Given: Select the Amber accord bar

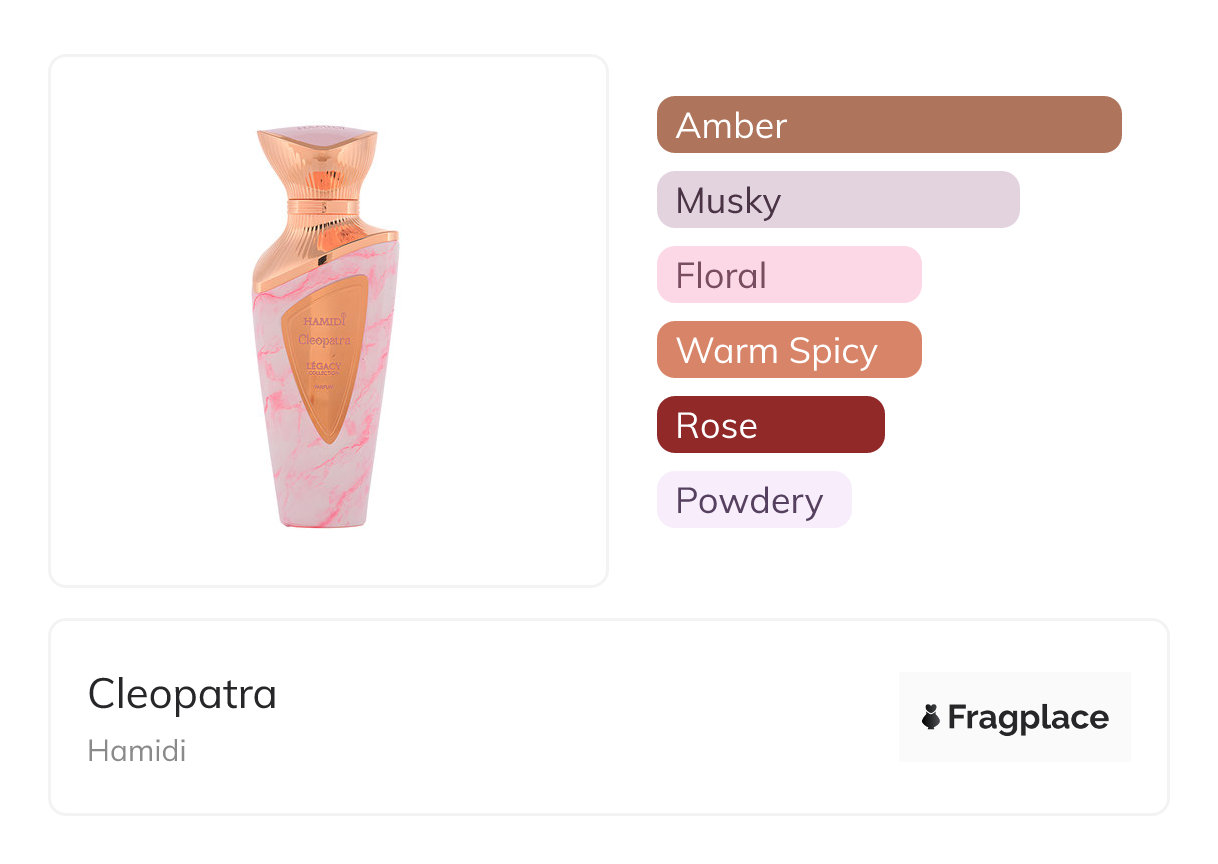Looking at the screenshot, I should pos(888,125).
